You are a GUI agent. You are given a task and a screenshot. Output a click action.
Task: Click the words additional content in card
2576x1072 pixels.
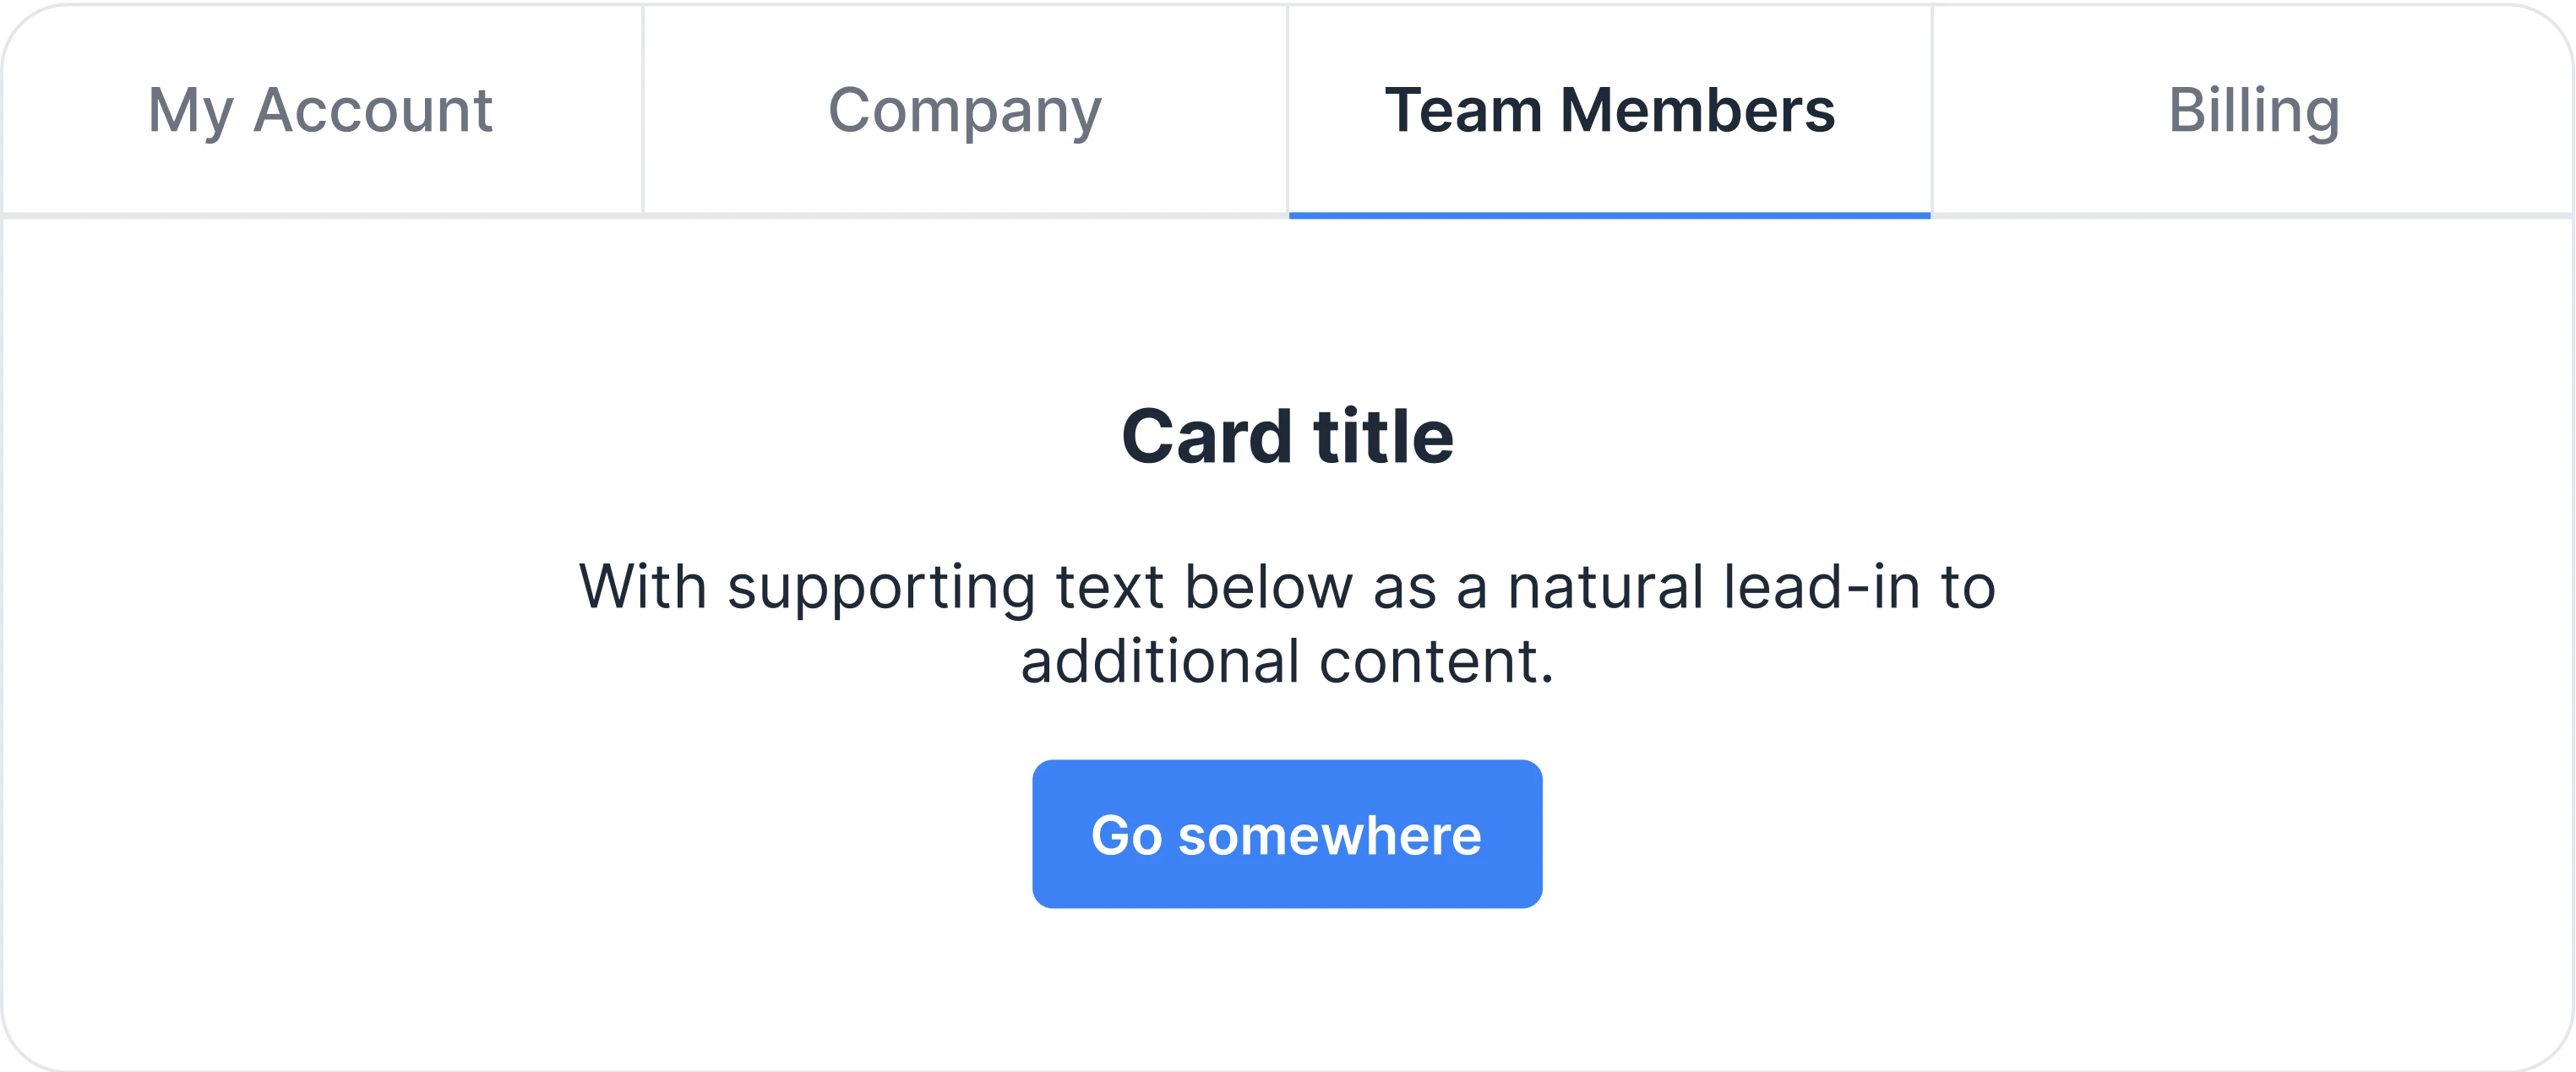point(1286,662)
